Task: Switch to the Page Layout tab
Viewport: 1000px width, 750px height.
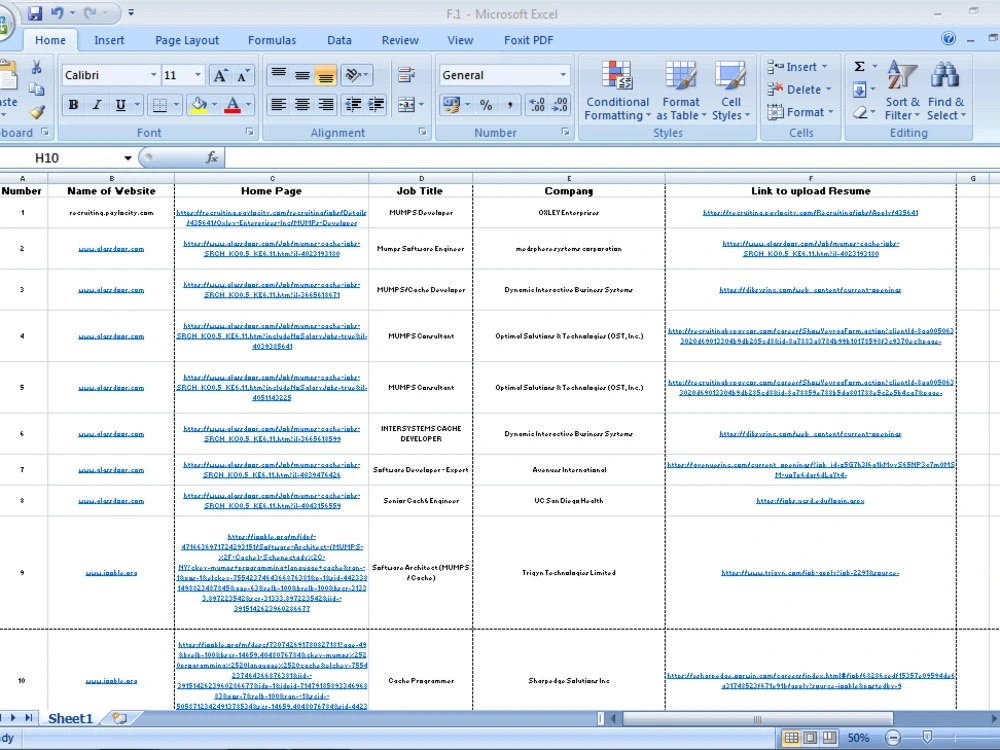Action: [187, 40]
